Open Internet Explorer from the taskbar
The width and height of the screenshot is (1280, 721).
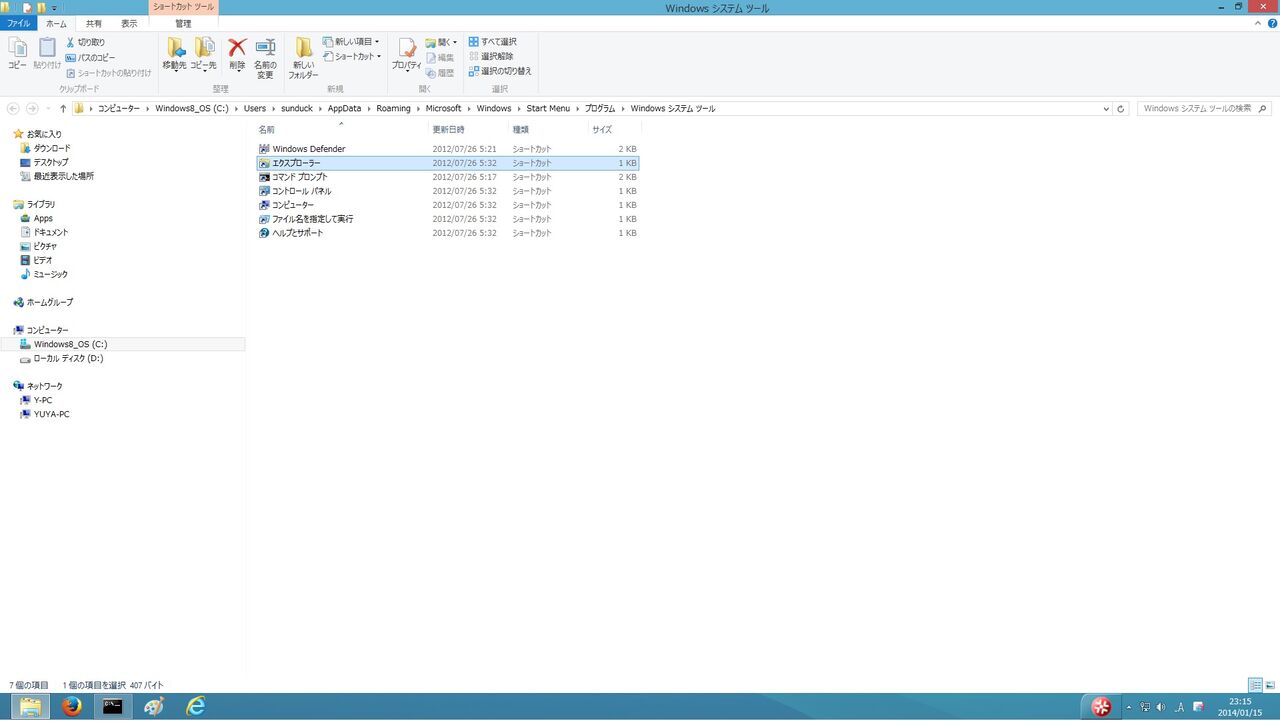[196, 707]
